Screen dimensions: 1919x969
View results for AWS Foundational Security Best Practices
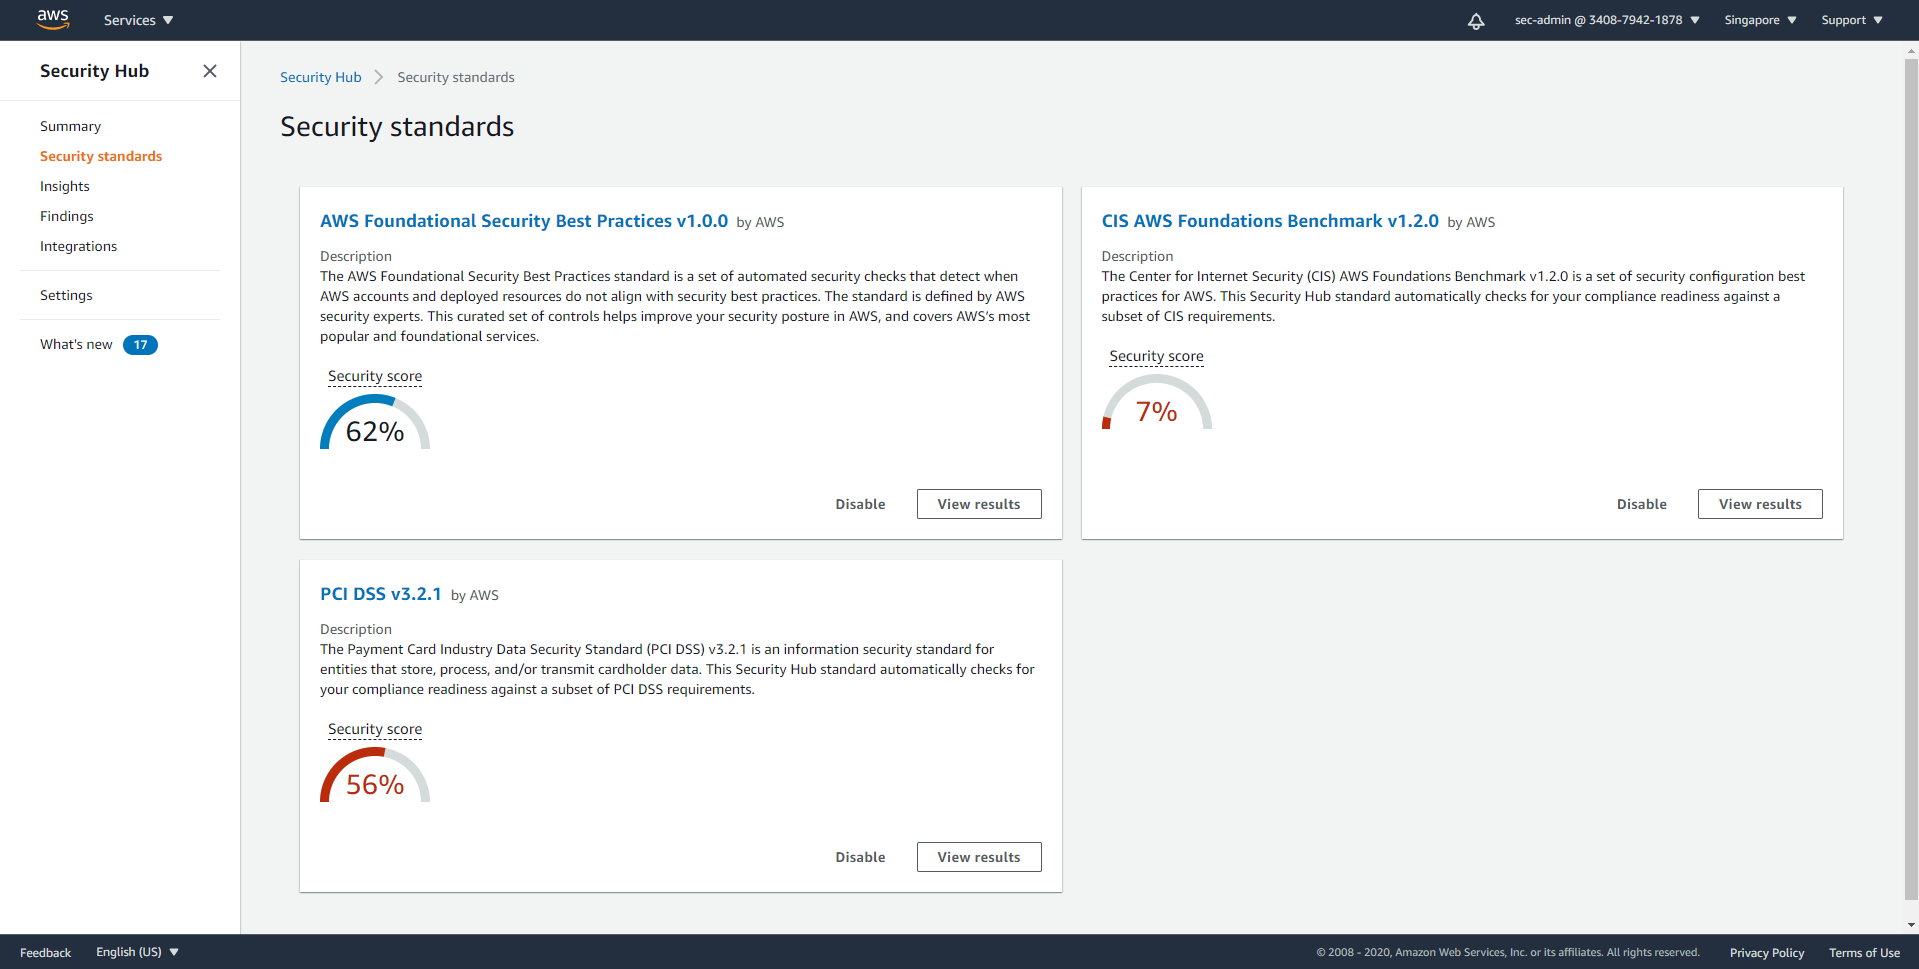tap(979, 504)
